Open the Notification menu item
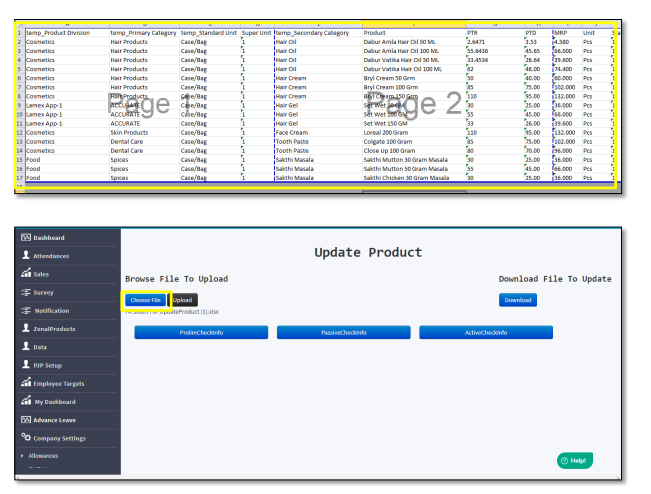Image resolution: width=651 pixels, height=494 pixels. click(x=52, y=311)
